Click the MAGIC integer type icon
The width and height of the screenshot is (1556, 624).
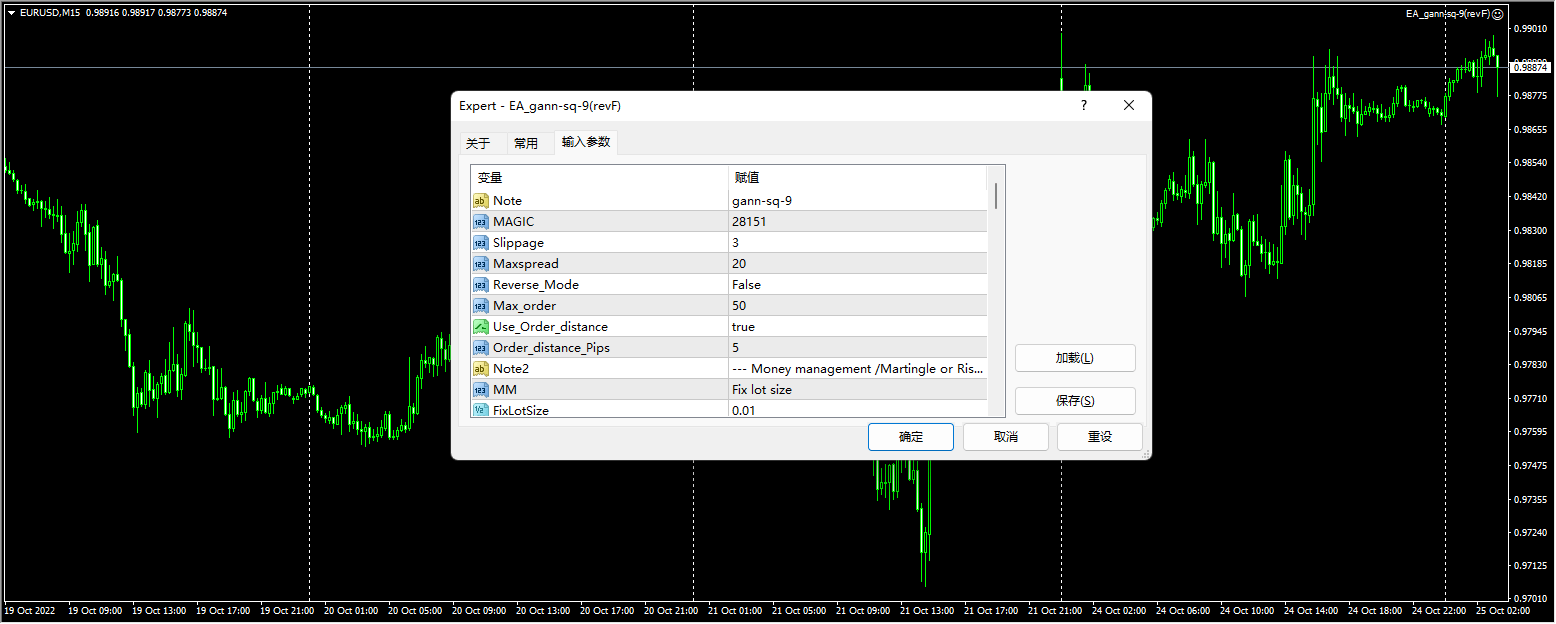480,222
